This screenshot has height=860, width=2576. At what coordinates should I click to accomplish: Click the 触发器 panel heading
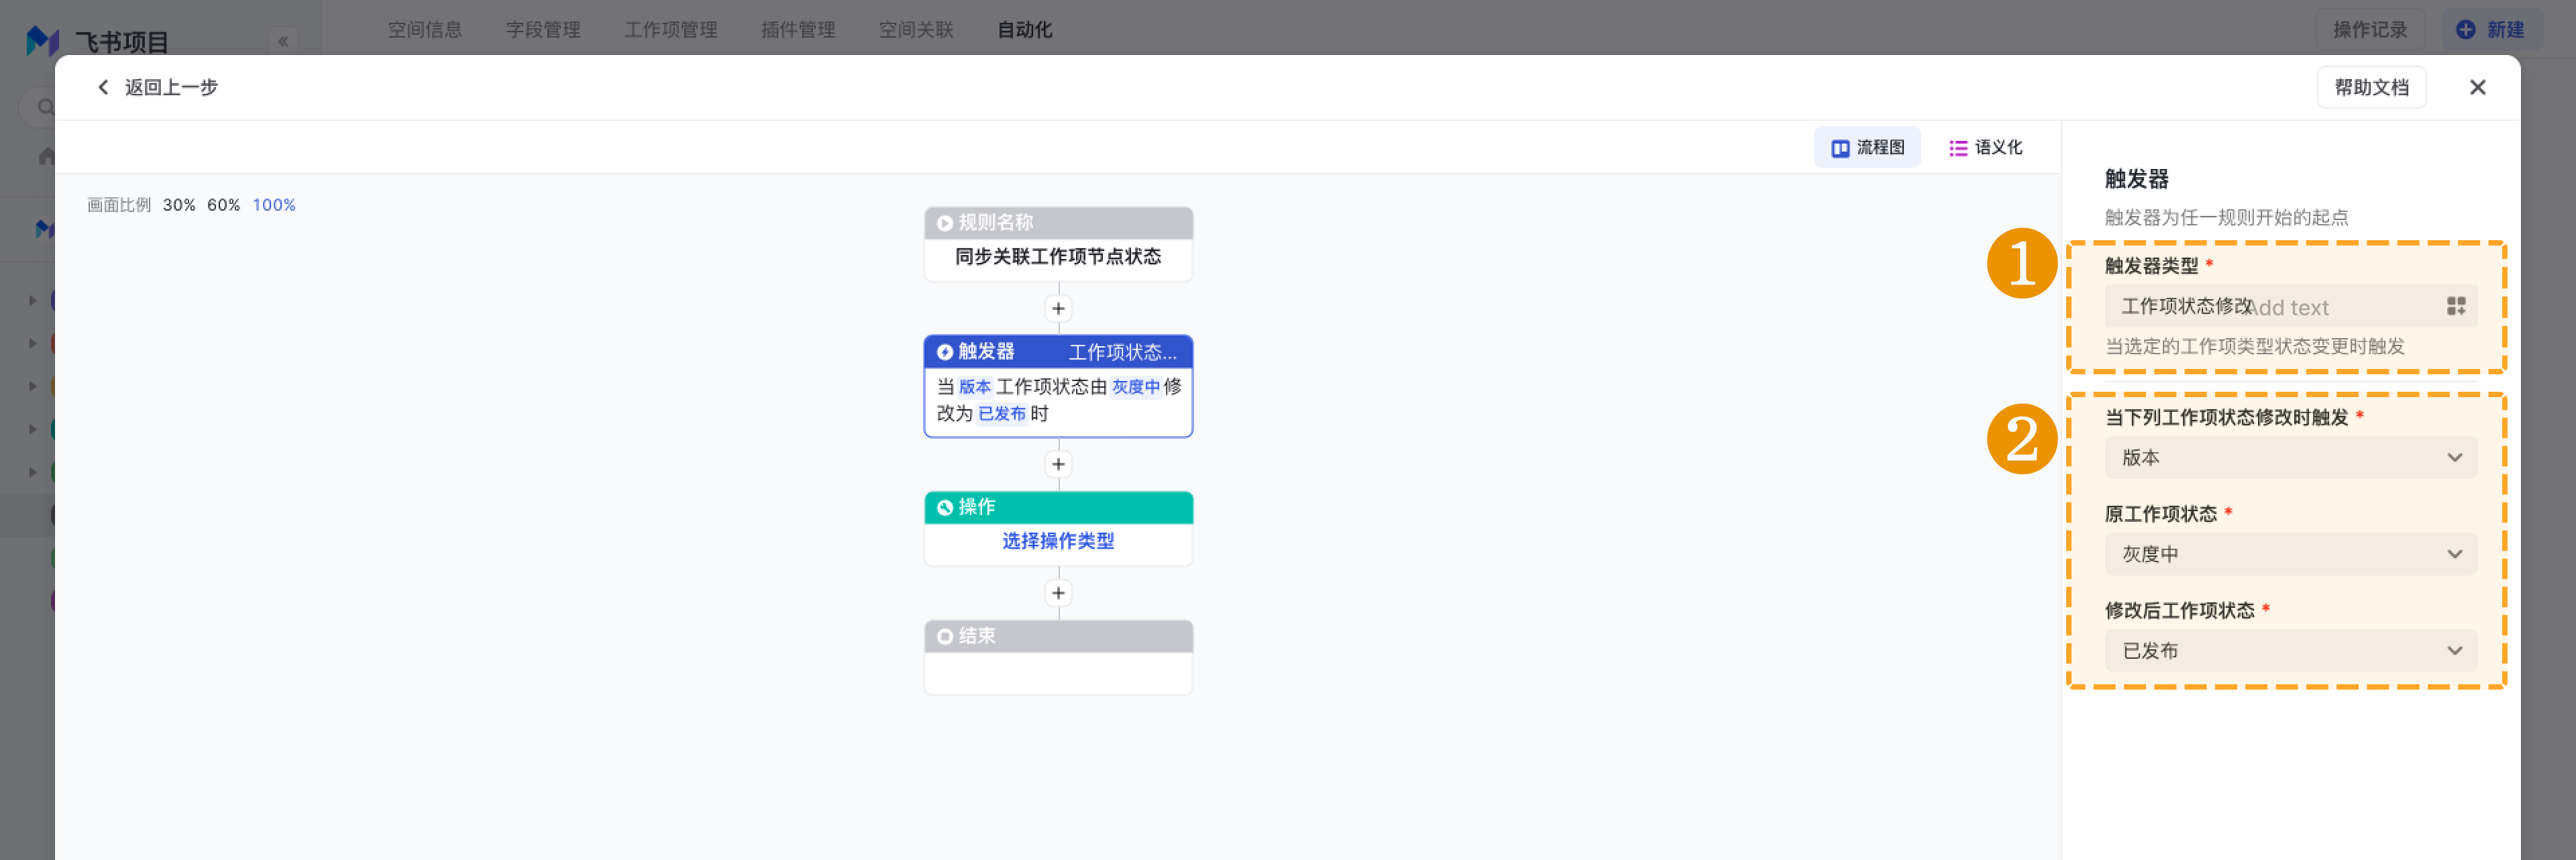point(2136,180)
